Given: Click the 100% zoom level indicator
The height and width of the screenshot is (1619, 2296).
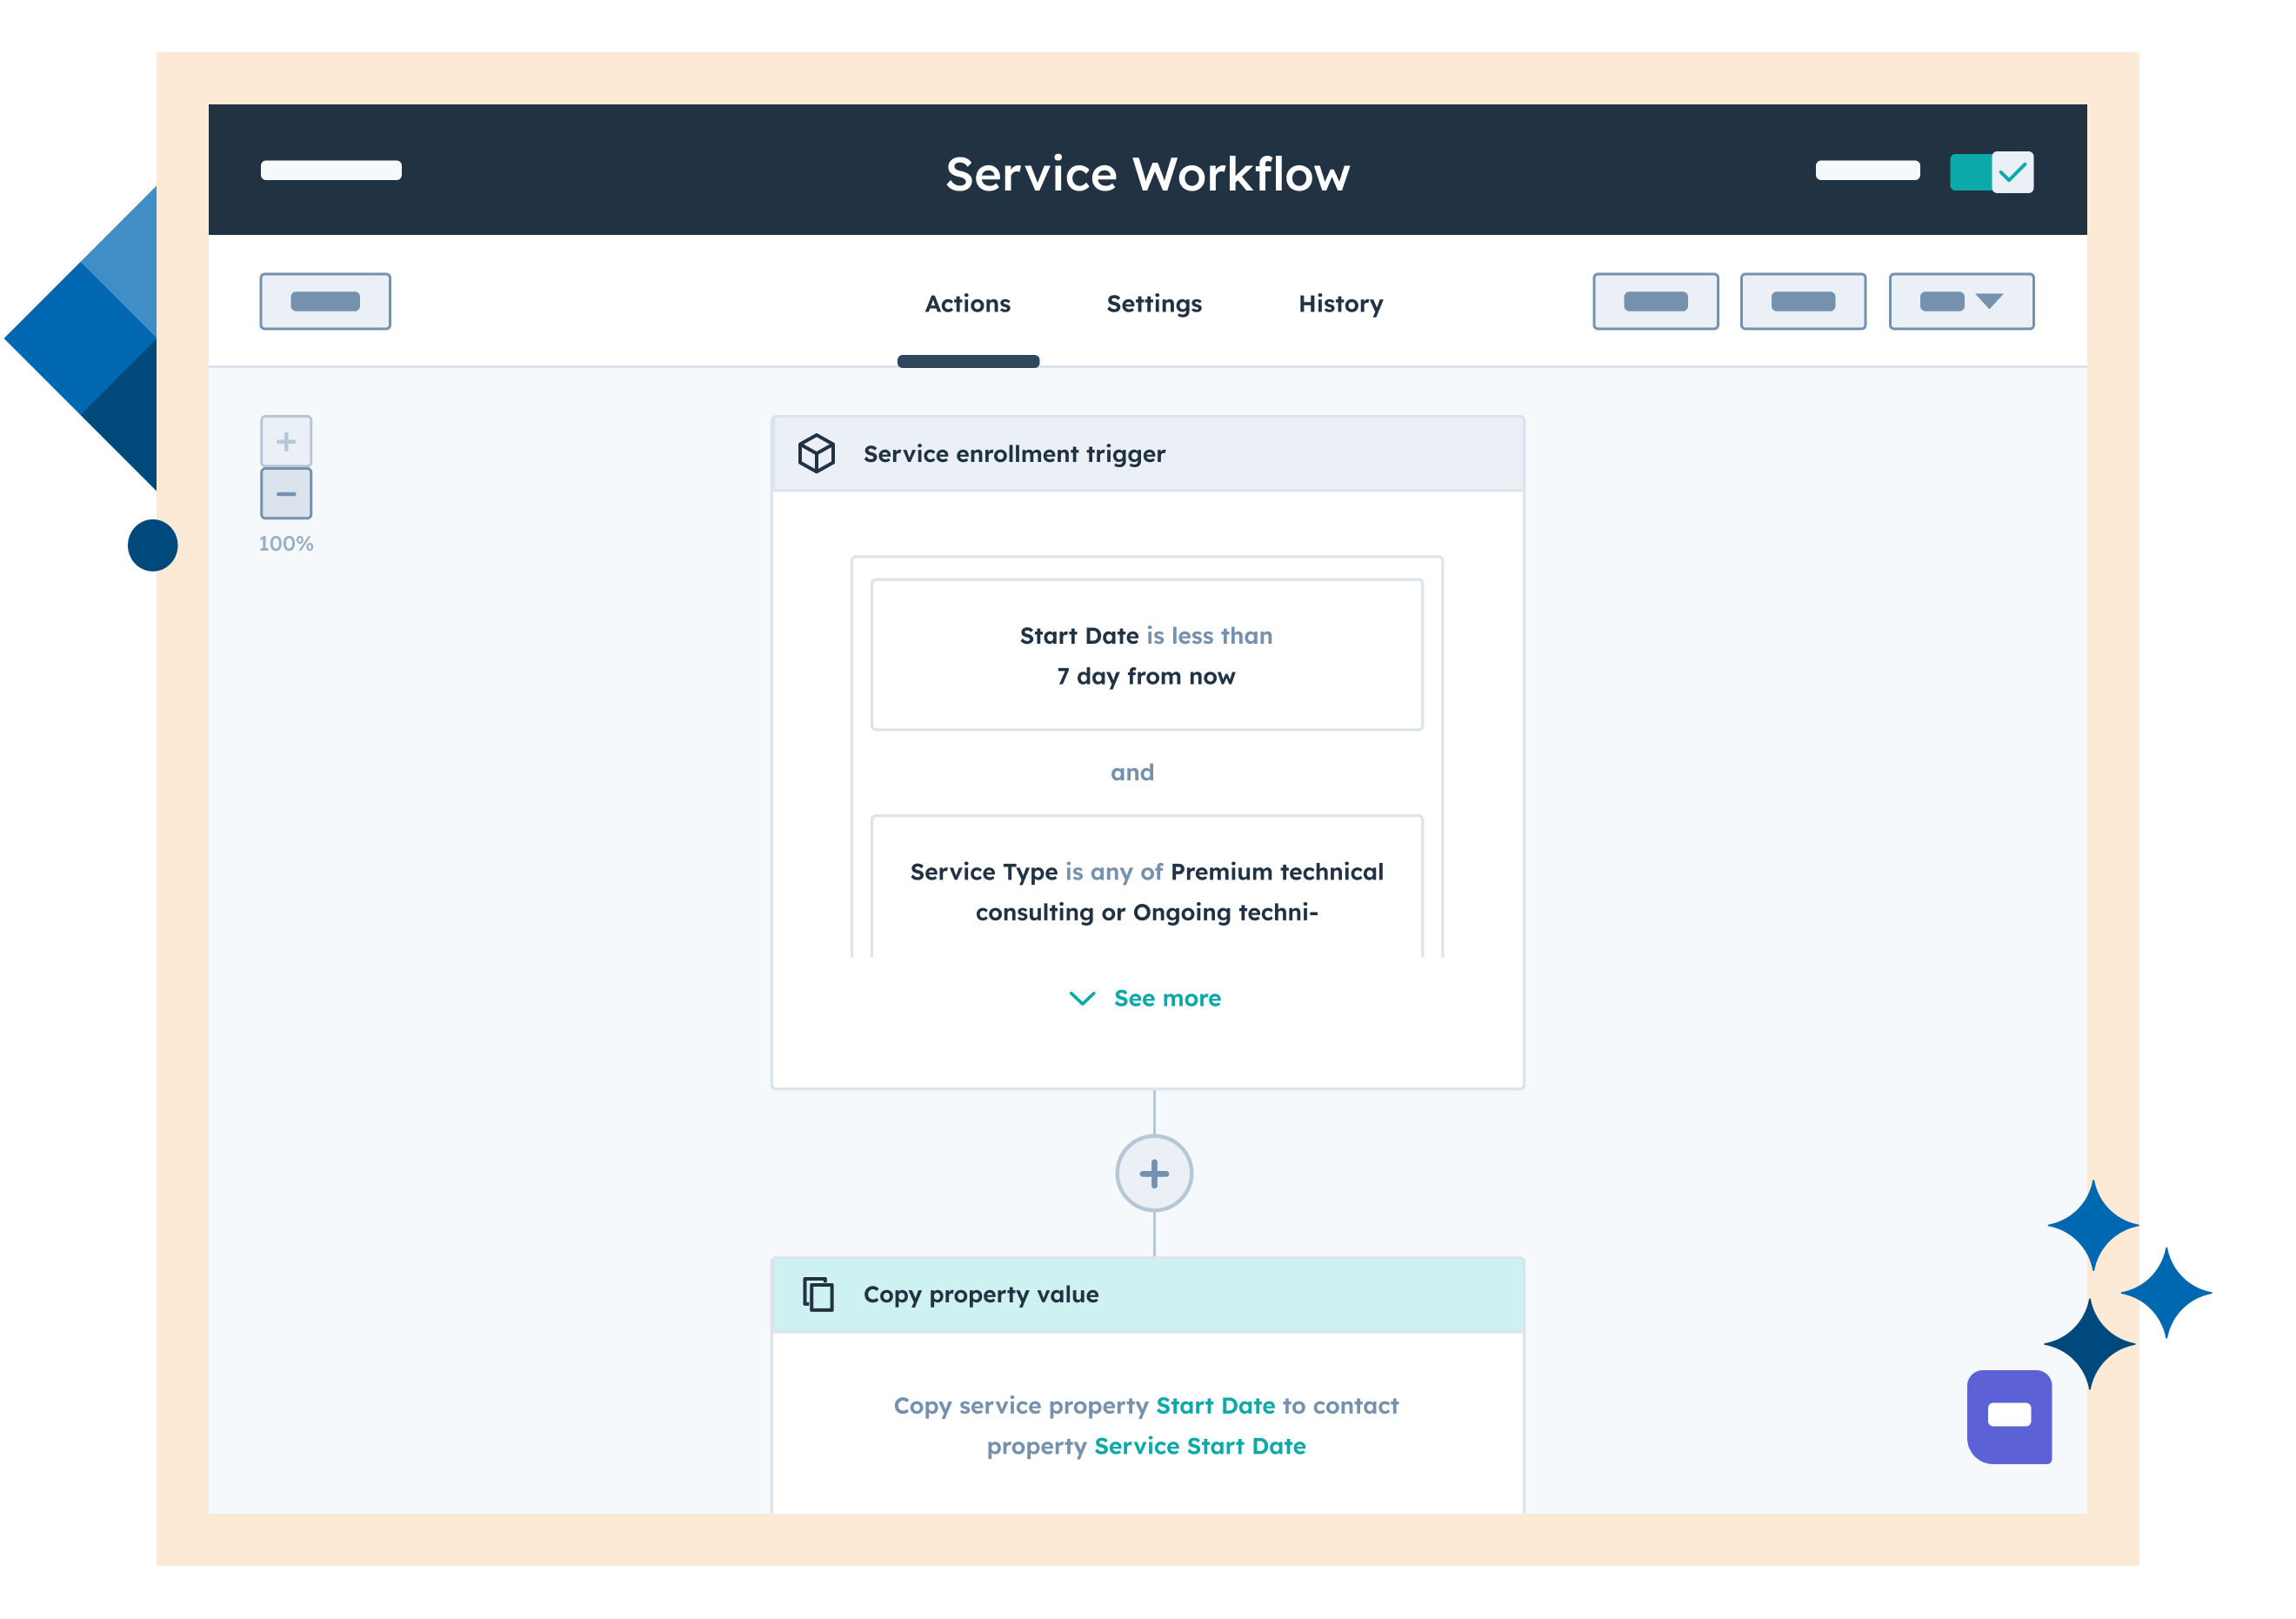Looking at the screenshot, I should click(284, 541).
